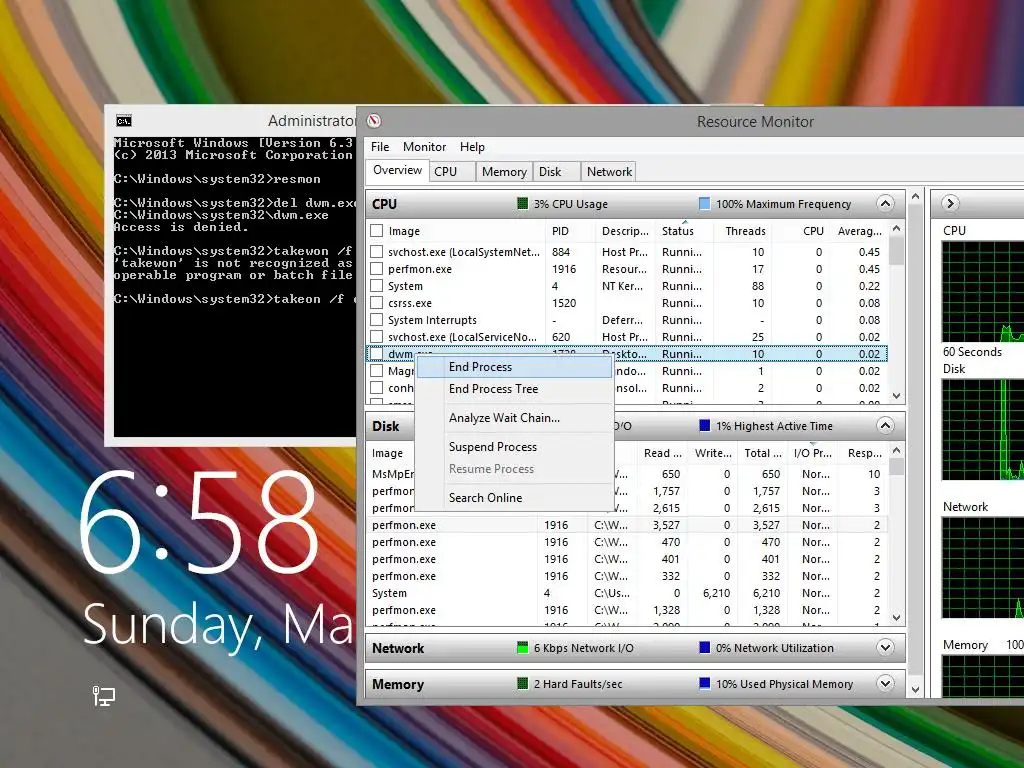Screen dimensions: 1024x768
Task: Toggle the select-all Image checkbox in CPU
Action: [376, 231]
